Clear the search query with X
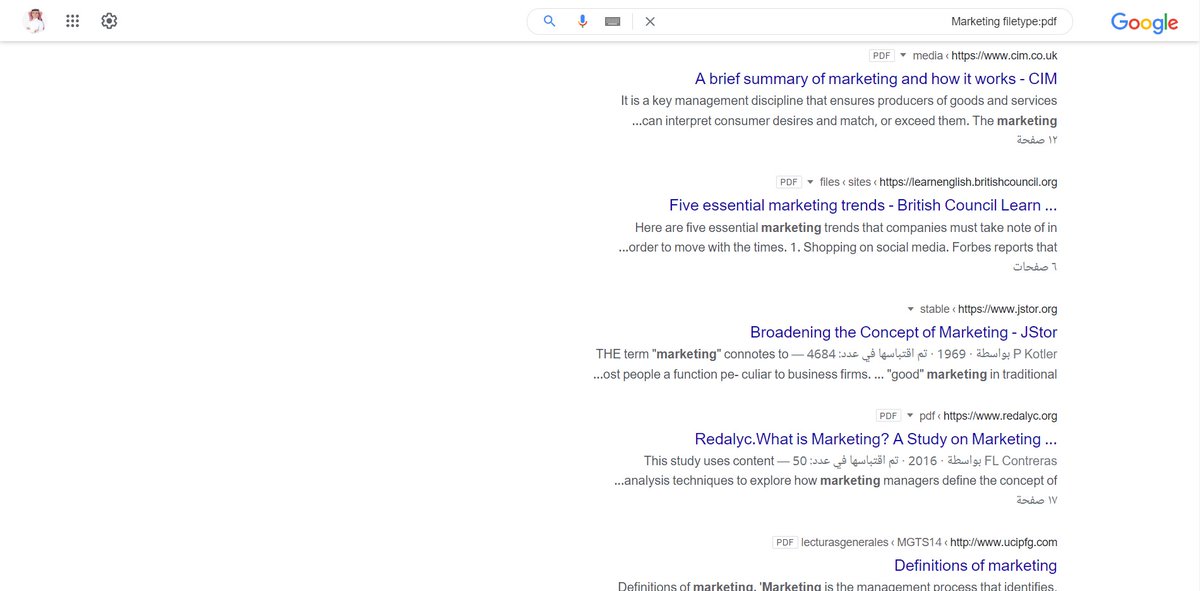Screen dimensions: 1200x591 [650, 21]
